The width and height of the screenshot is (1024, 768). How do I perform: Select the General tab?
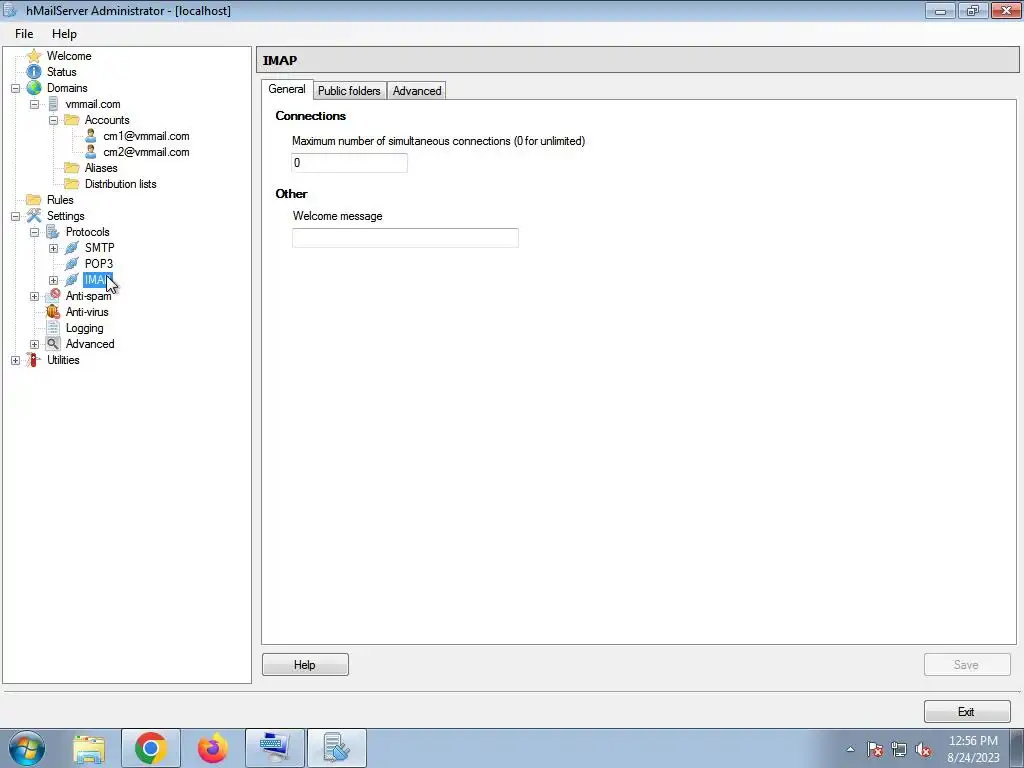click(287, 89)
